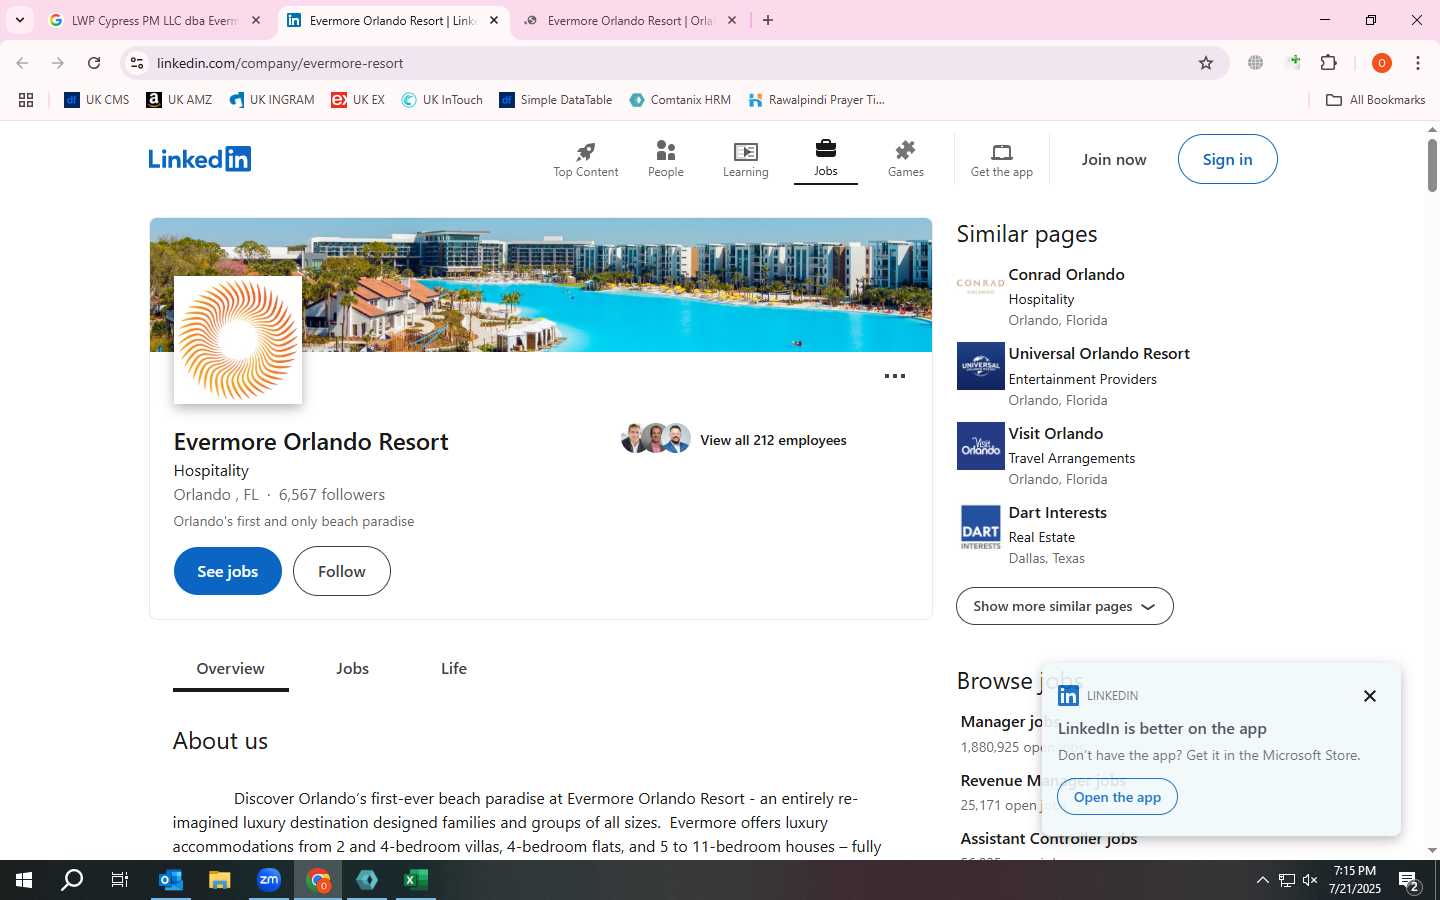Click the Sign in button
The height and width of the screenshot is (900, 1440).
tap(1228, 159)
